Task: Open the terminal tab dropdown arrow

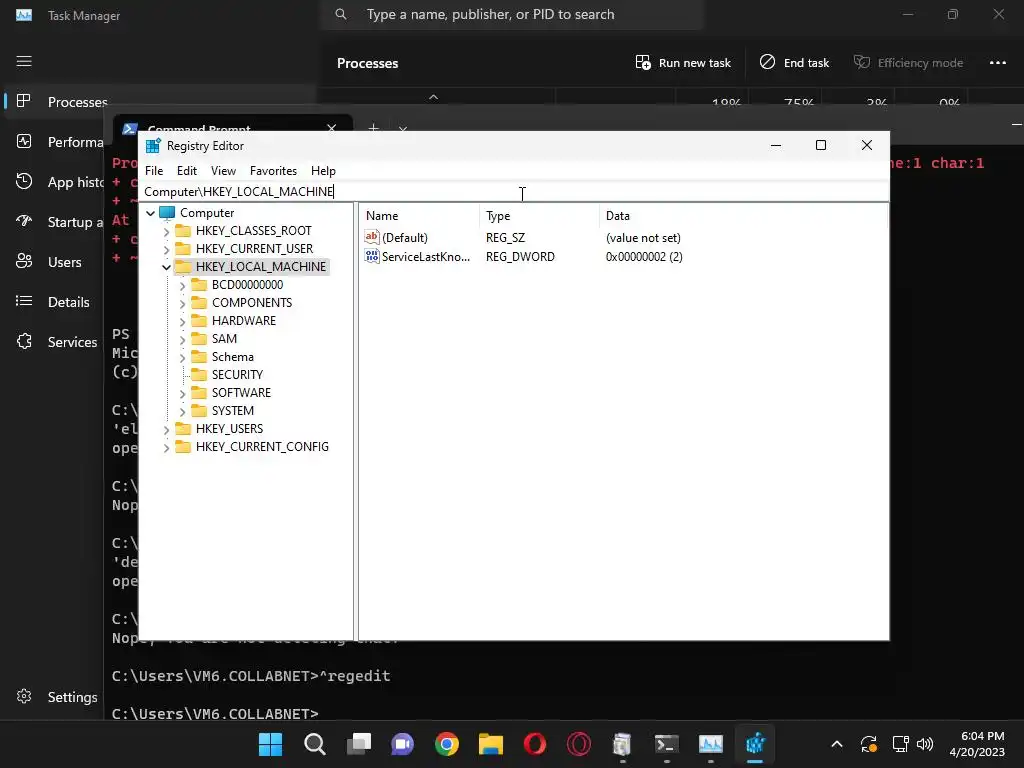Action: pyautogui.click(x=403, y=129)
